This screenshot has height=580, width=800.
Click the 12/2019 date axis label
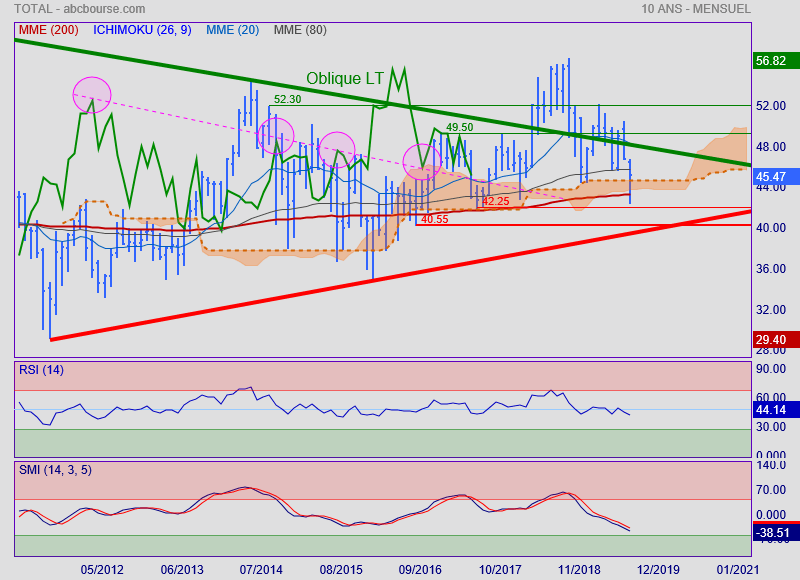658,569
